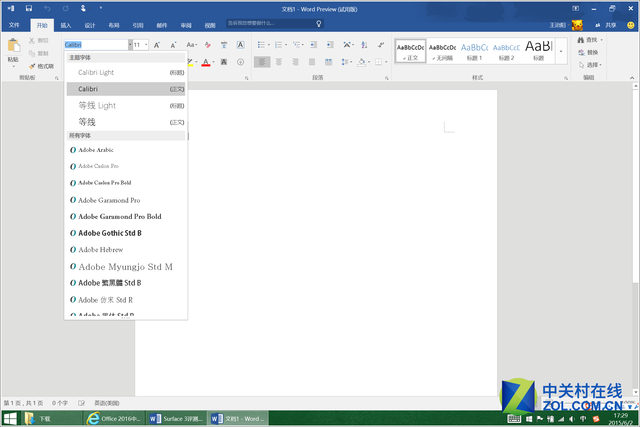Click the multilevel list icon
The image size is (640, 427).
click(x=296, y=45)
